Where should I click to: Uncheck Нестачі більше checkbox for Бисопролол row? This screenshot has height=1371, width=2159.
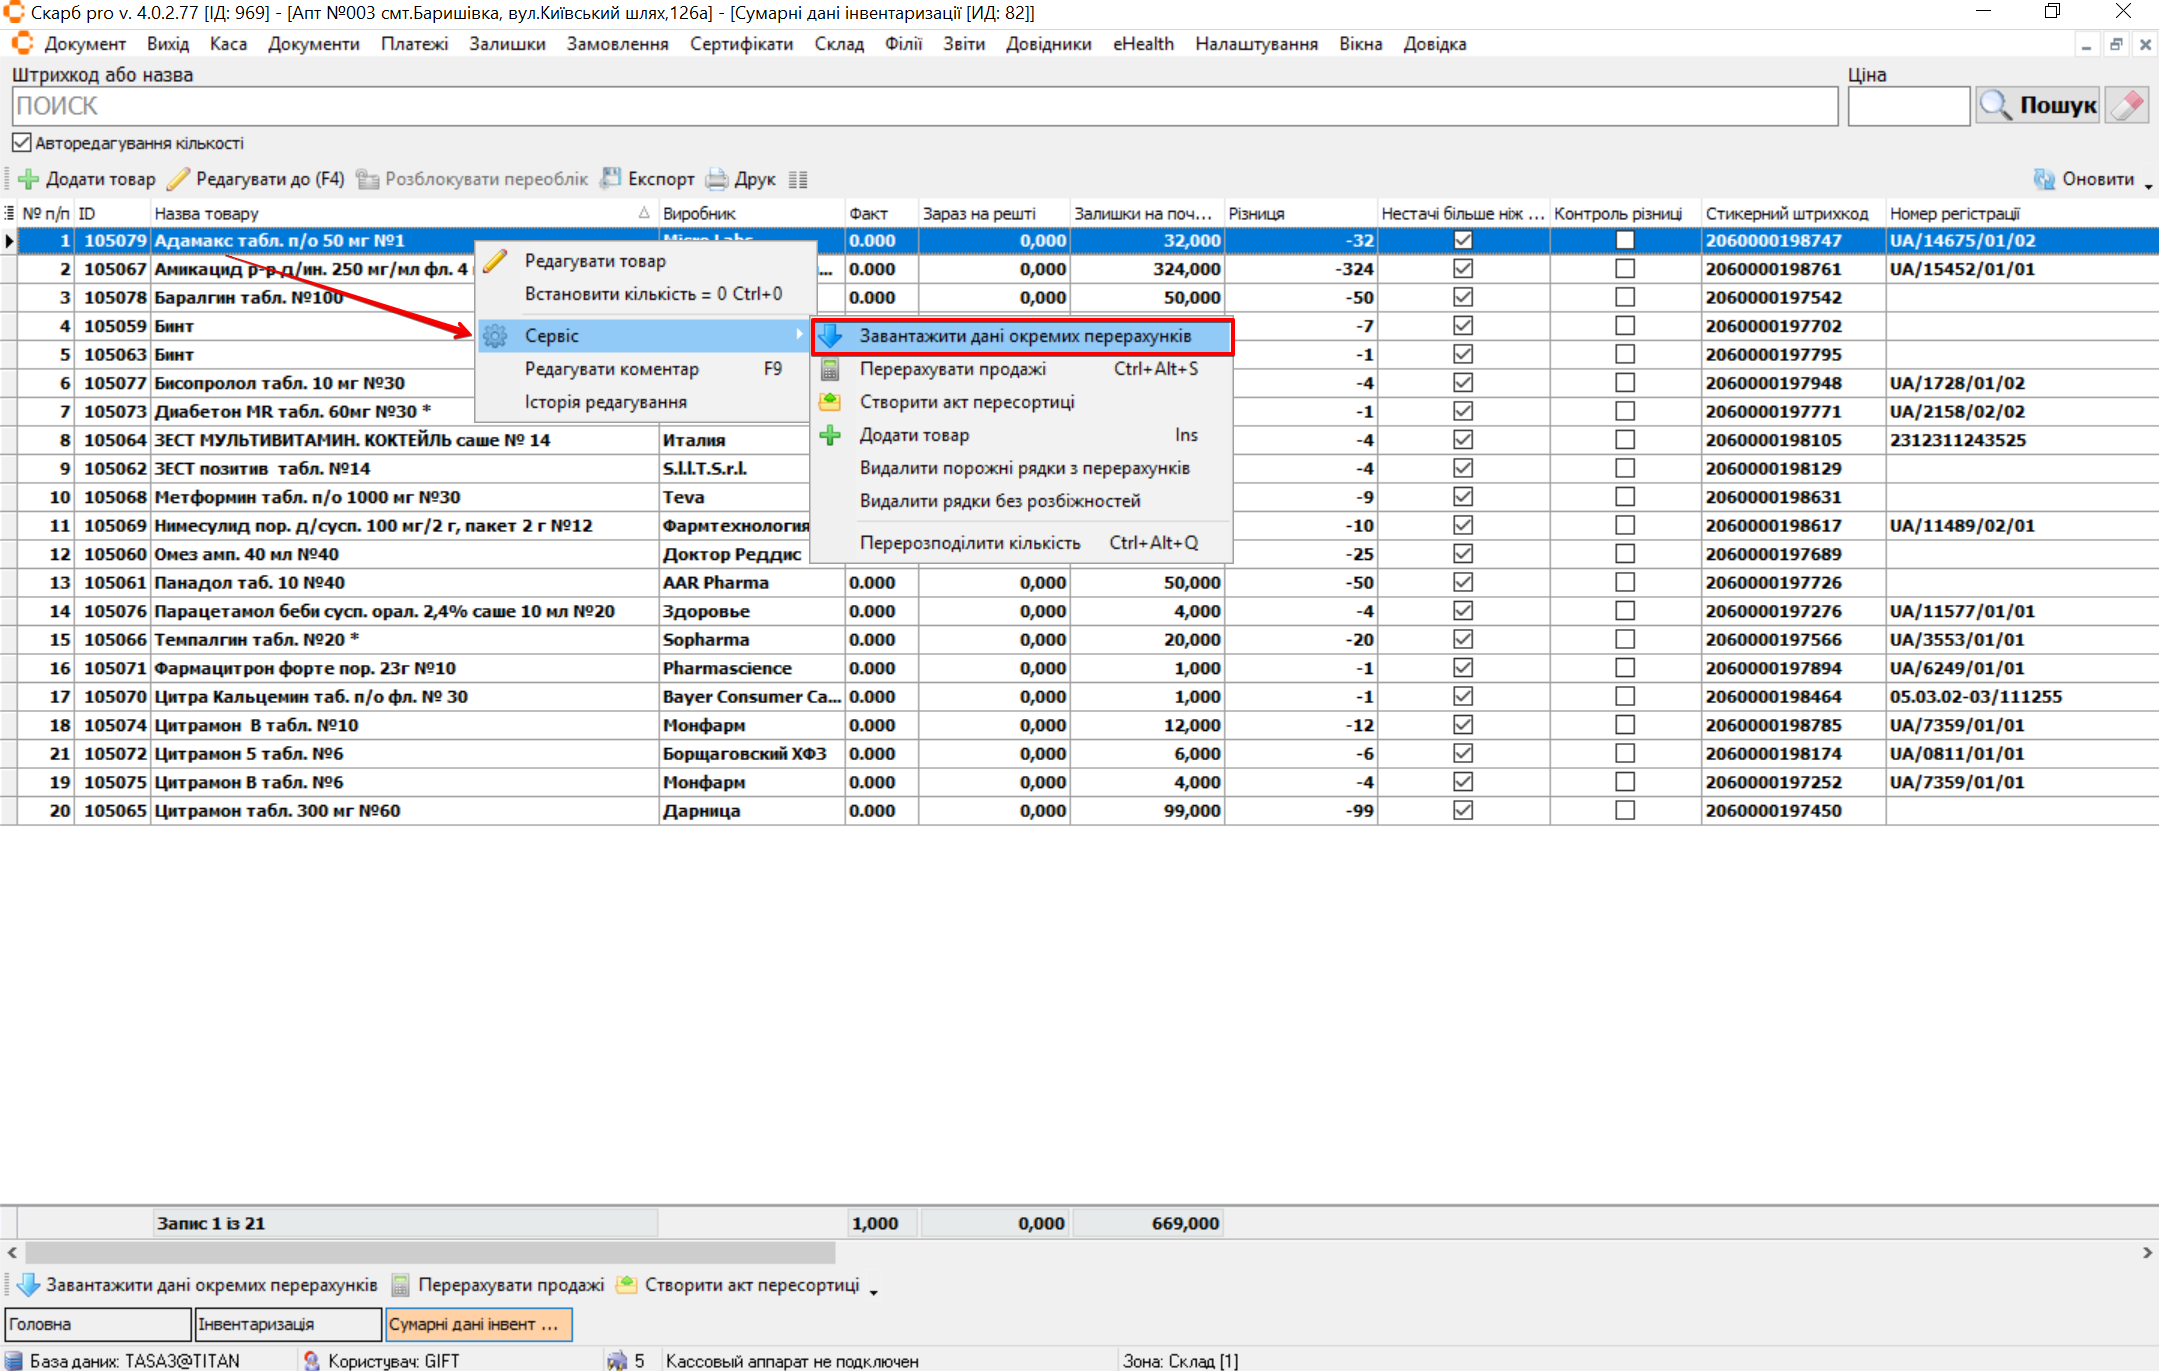1462,383
